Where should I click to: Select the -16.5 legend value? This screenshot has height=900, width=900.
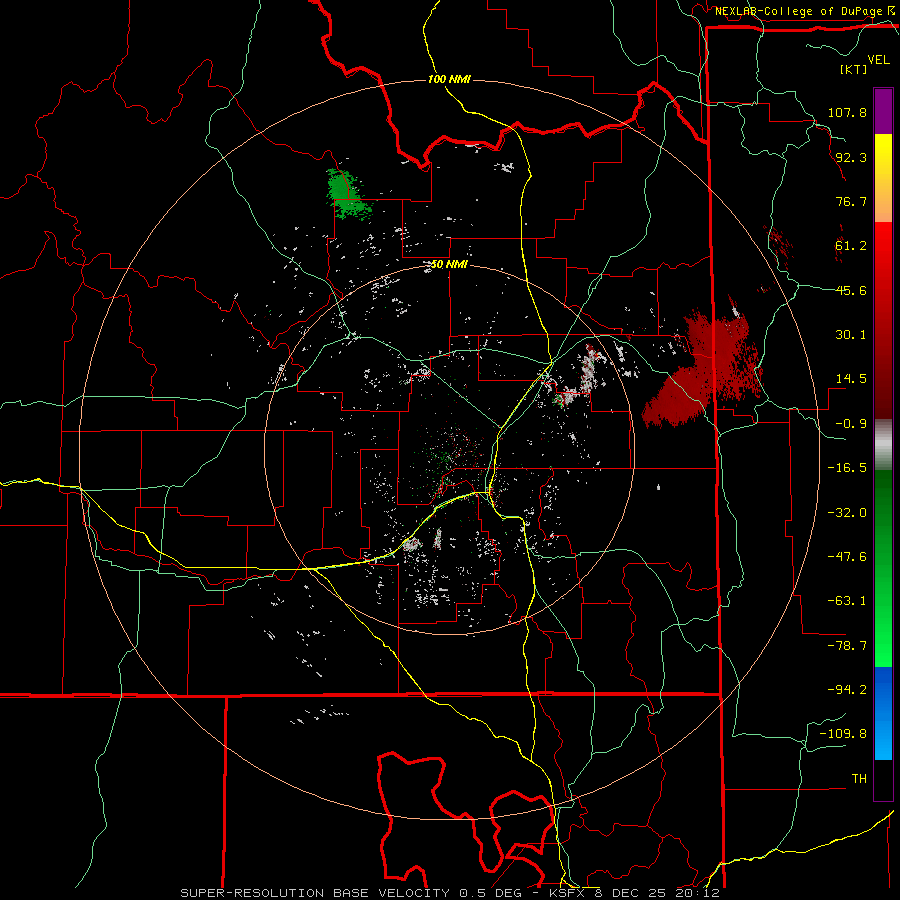(847, 468)
